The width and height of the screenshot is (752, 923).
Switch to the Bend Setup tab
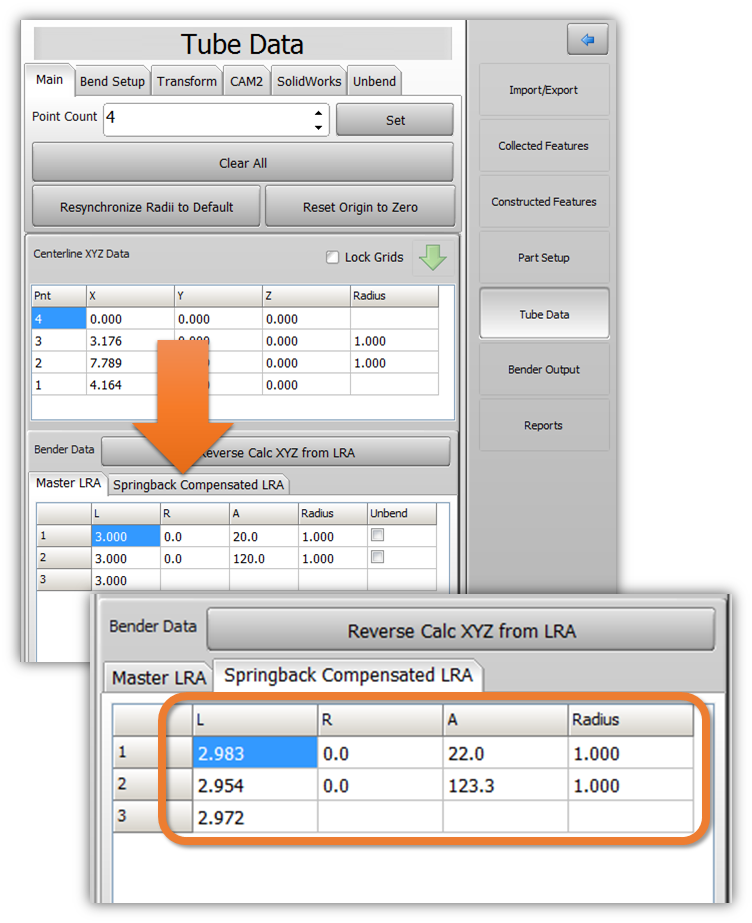coord(112,81)
